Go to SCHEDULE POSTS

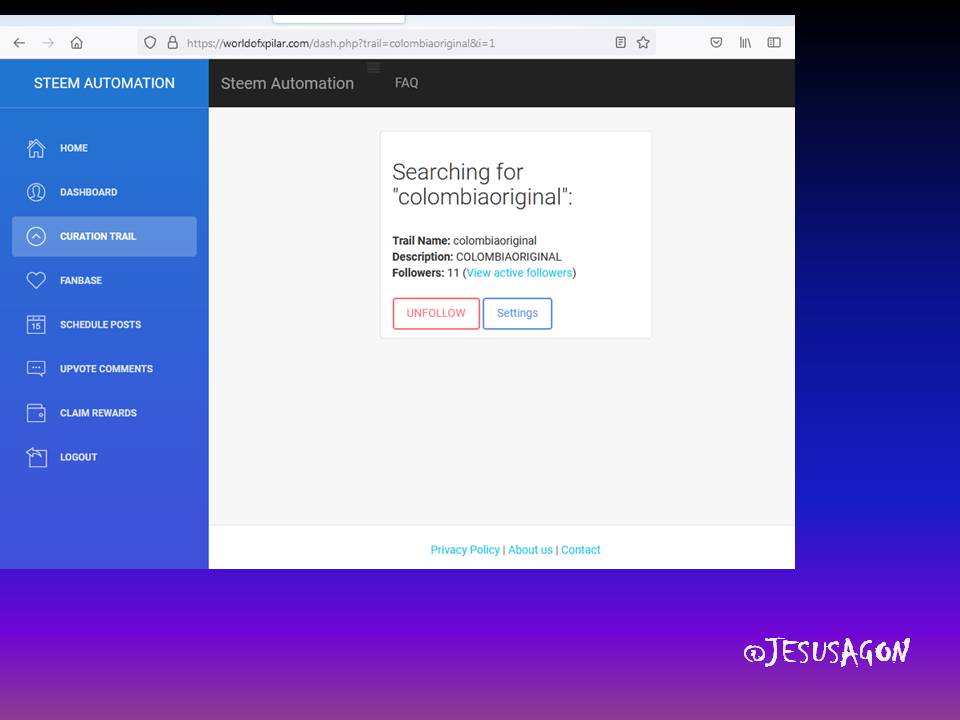coord(104,324)
